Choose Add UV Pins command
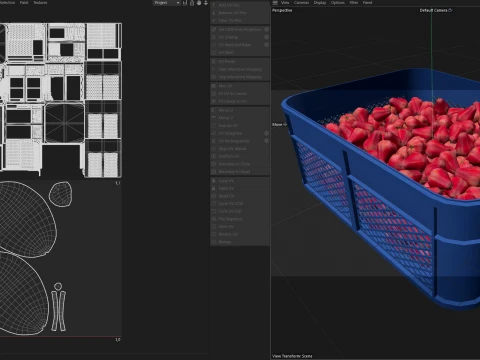The width and height of the screenshot is (480, 360). point(240,5)
